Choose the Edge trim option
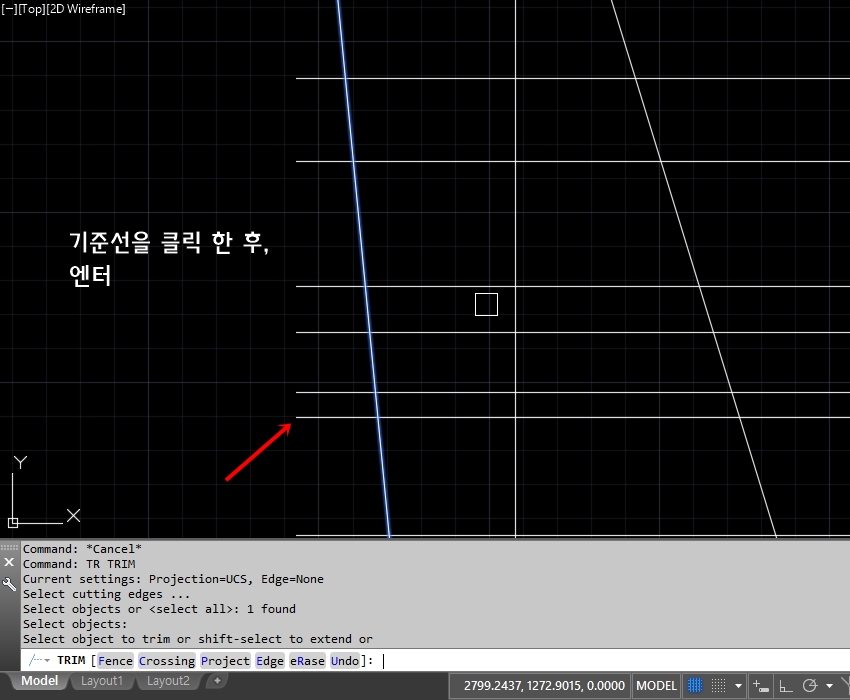The width and height of the screenshot is (850, 700). pos(270,660)
